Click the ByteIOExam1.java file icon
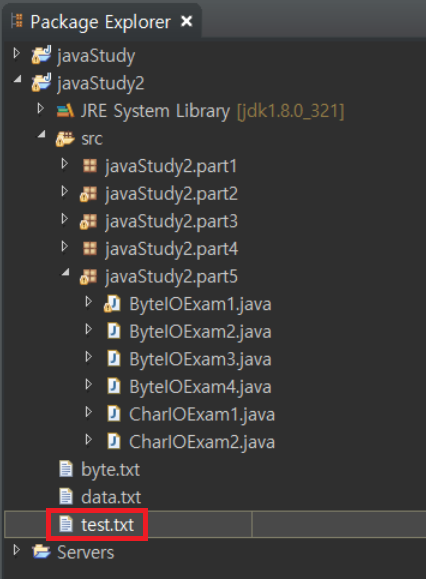Screen dimensions: 426x579 click(x=113, y=304)
